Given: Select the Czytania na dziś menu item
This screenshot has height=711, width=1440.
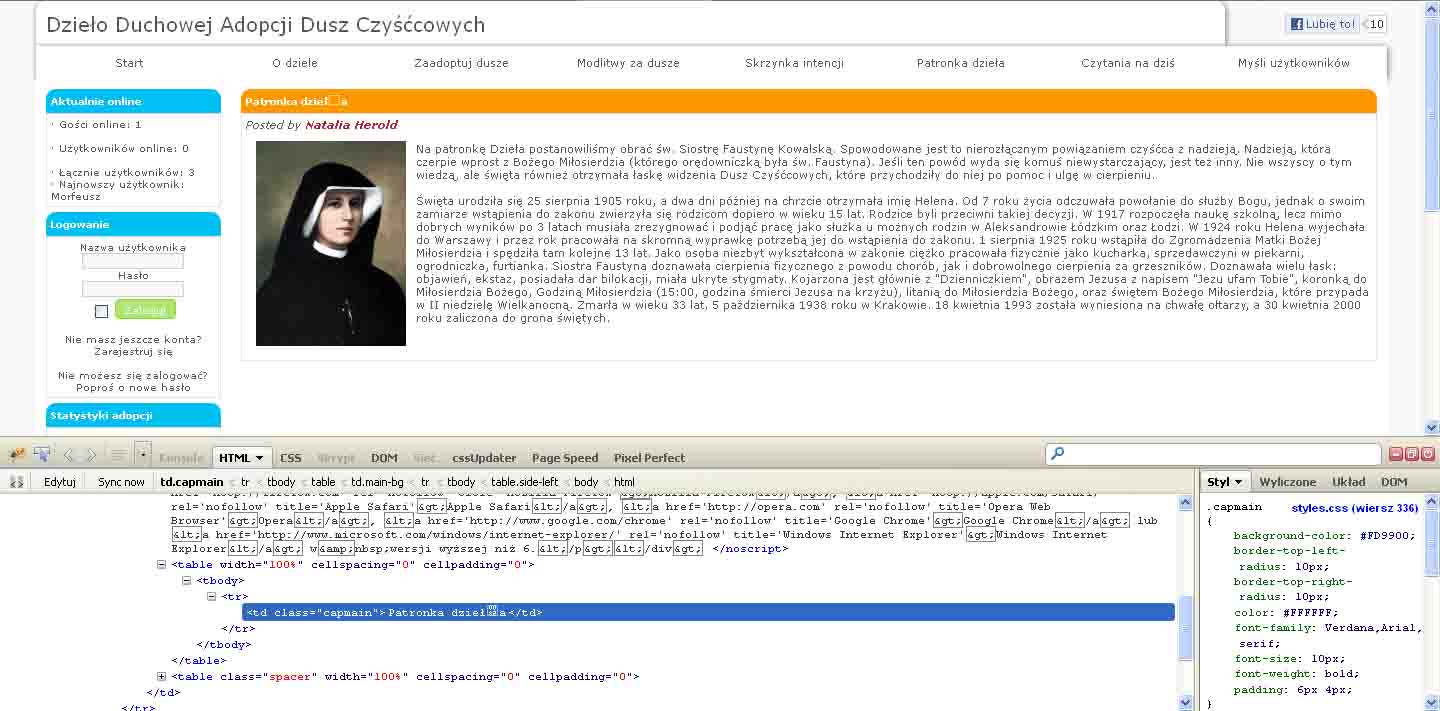Looking at the screenshot, I should tap(1127, 63).
